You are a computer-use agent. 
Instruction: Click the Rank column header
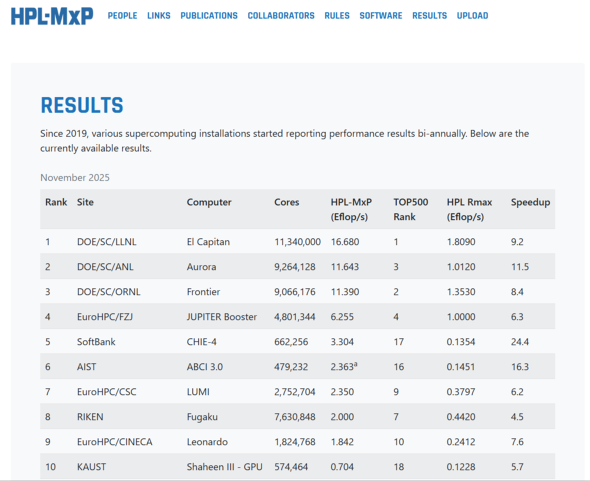(56, 202)
